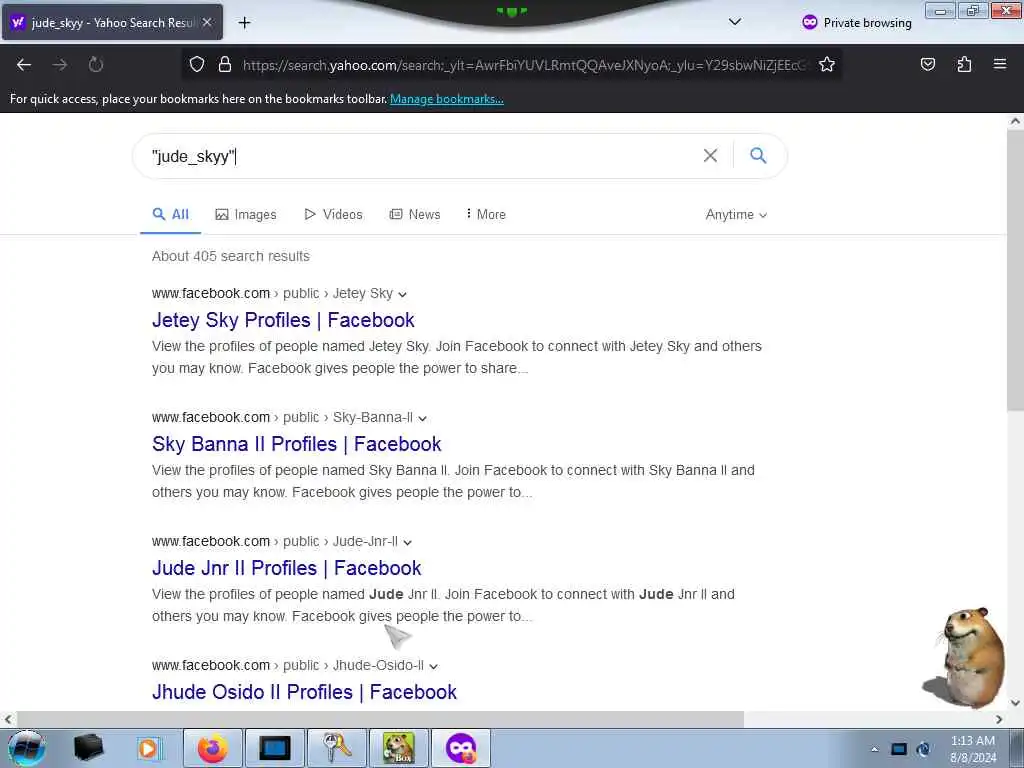Image resolution: width=1024 pixels, height=768 pixels.
Task: Open Jhude Osido II Profiles Facebook result
Action: (x=304, y=692)
